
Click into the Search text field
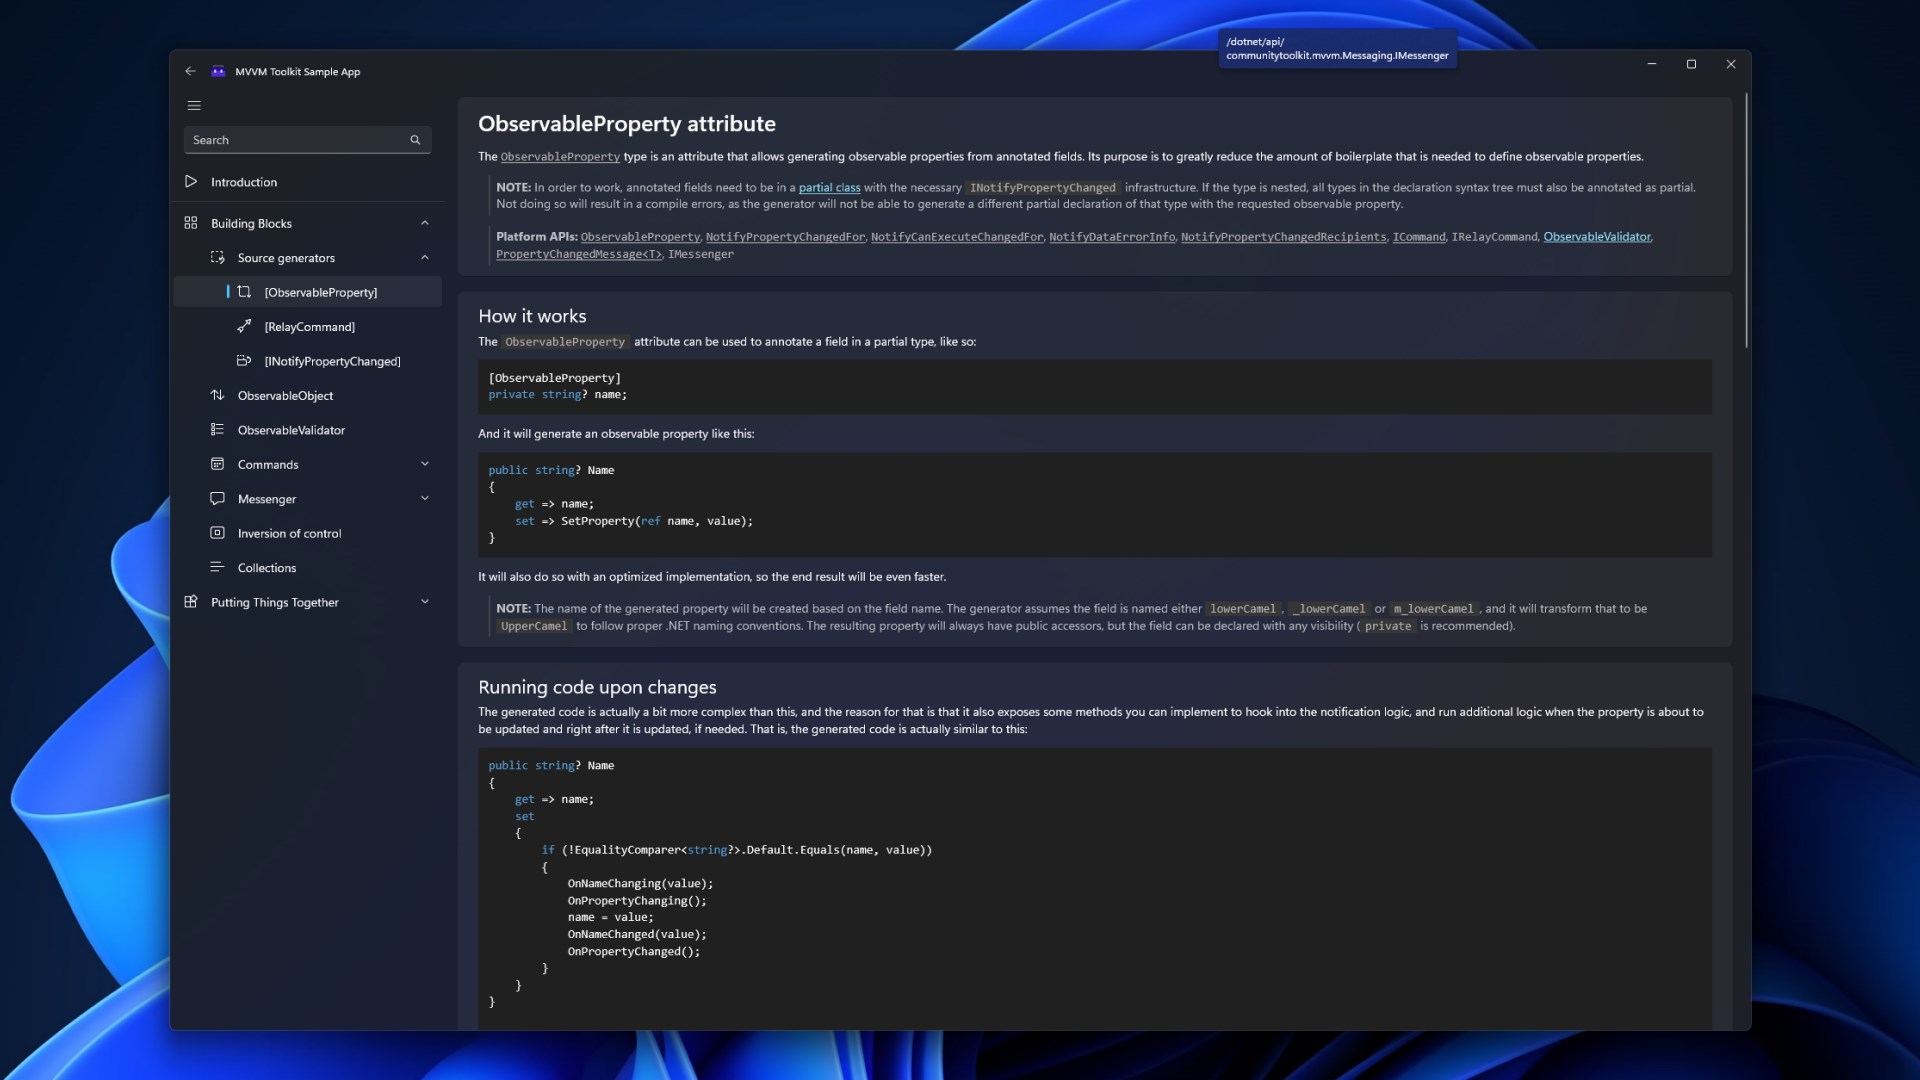pyautogui.click(x=295, y=140)
